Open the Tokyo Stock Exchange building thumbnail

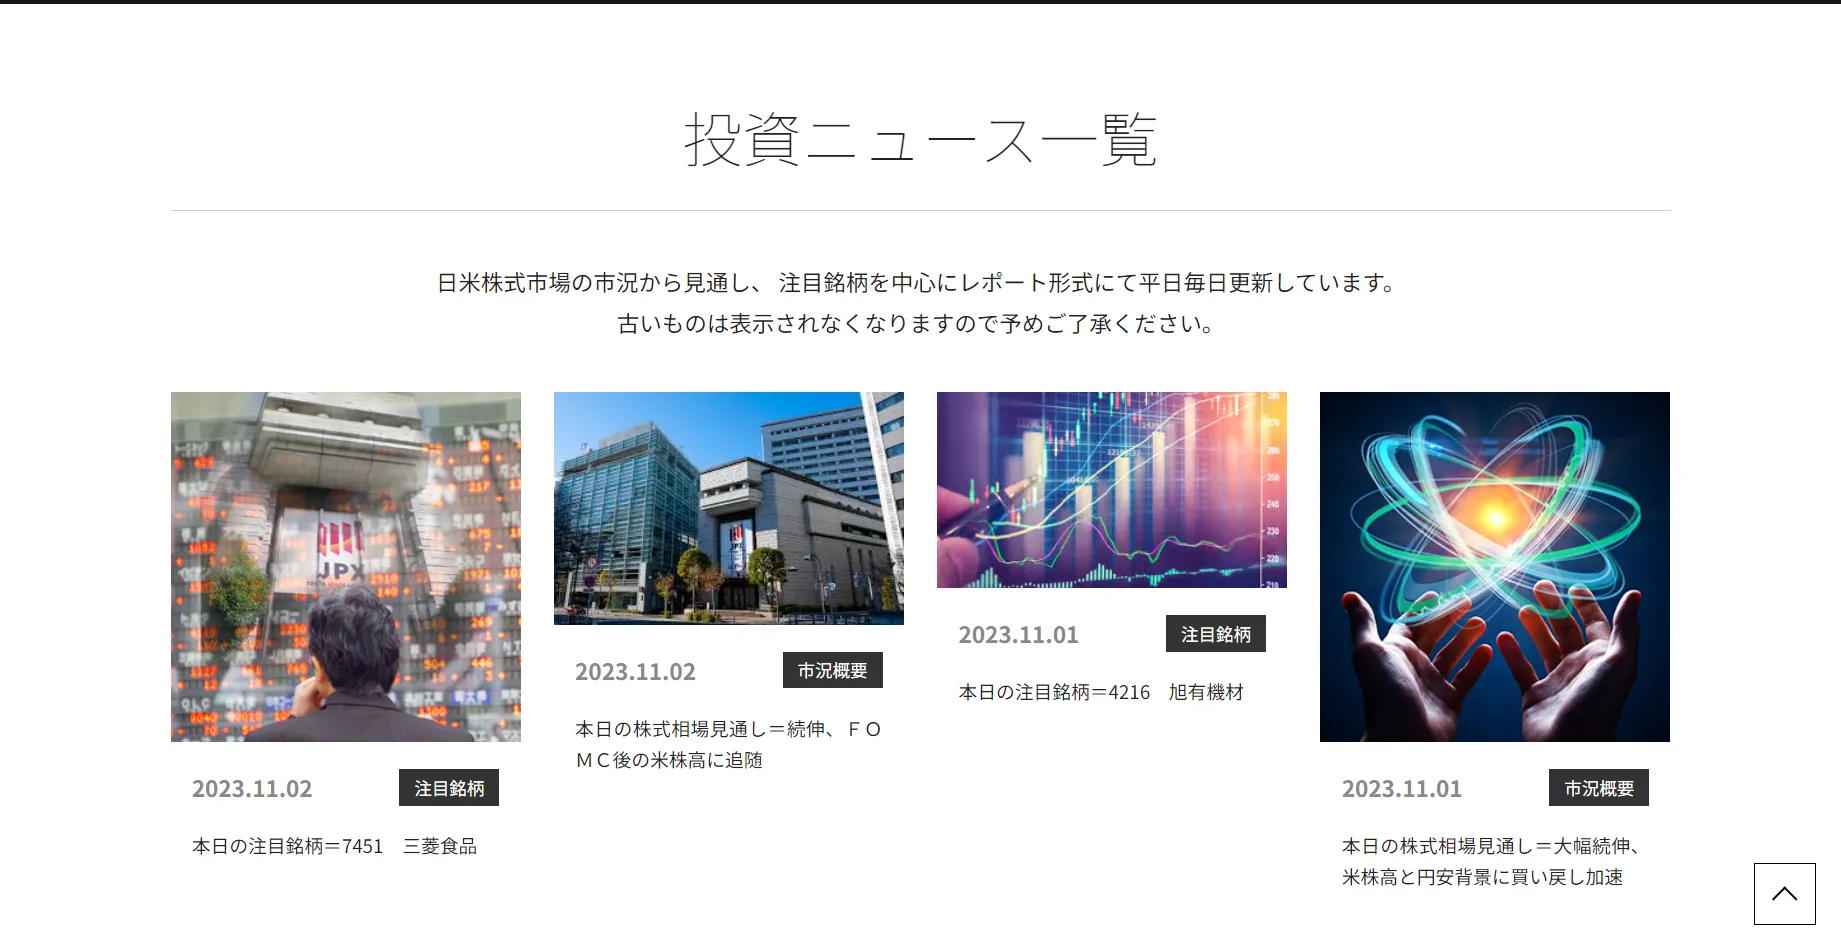(x=729, y=508)
